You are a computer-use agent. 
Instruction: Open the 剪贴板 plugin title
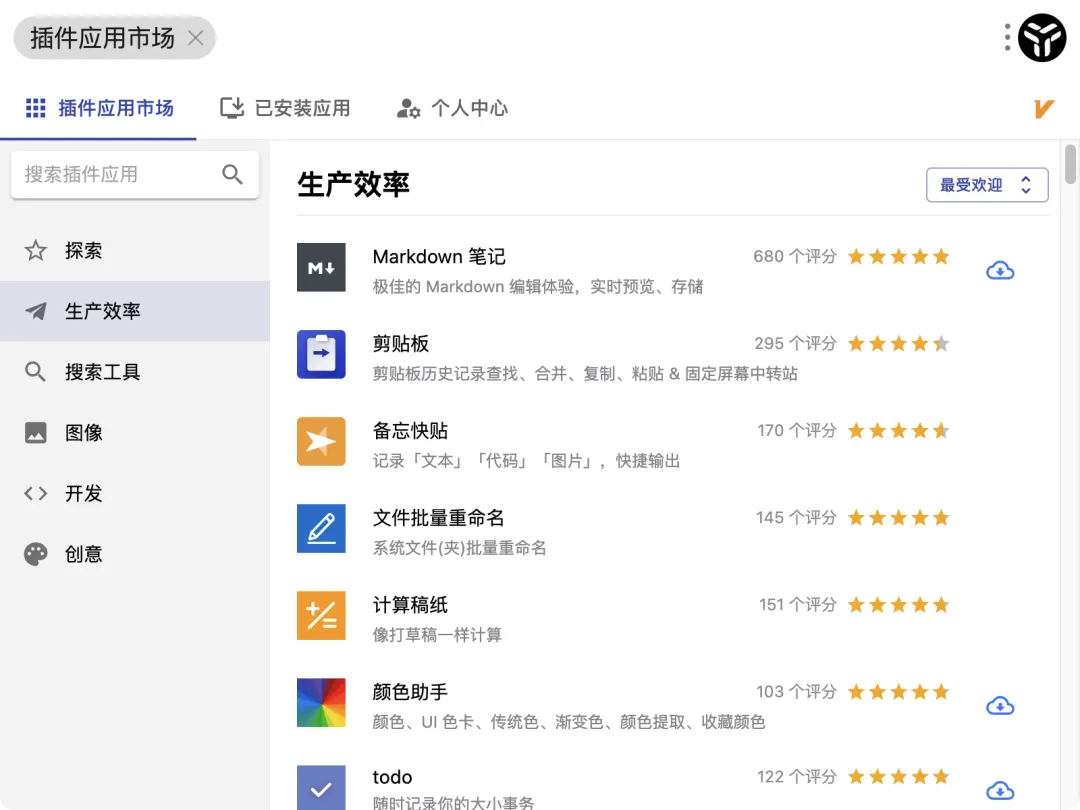click(401, 344)
